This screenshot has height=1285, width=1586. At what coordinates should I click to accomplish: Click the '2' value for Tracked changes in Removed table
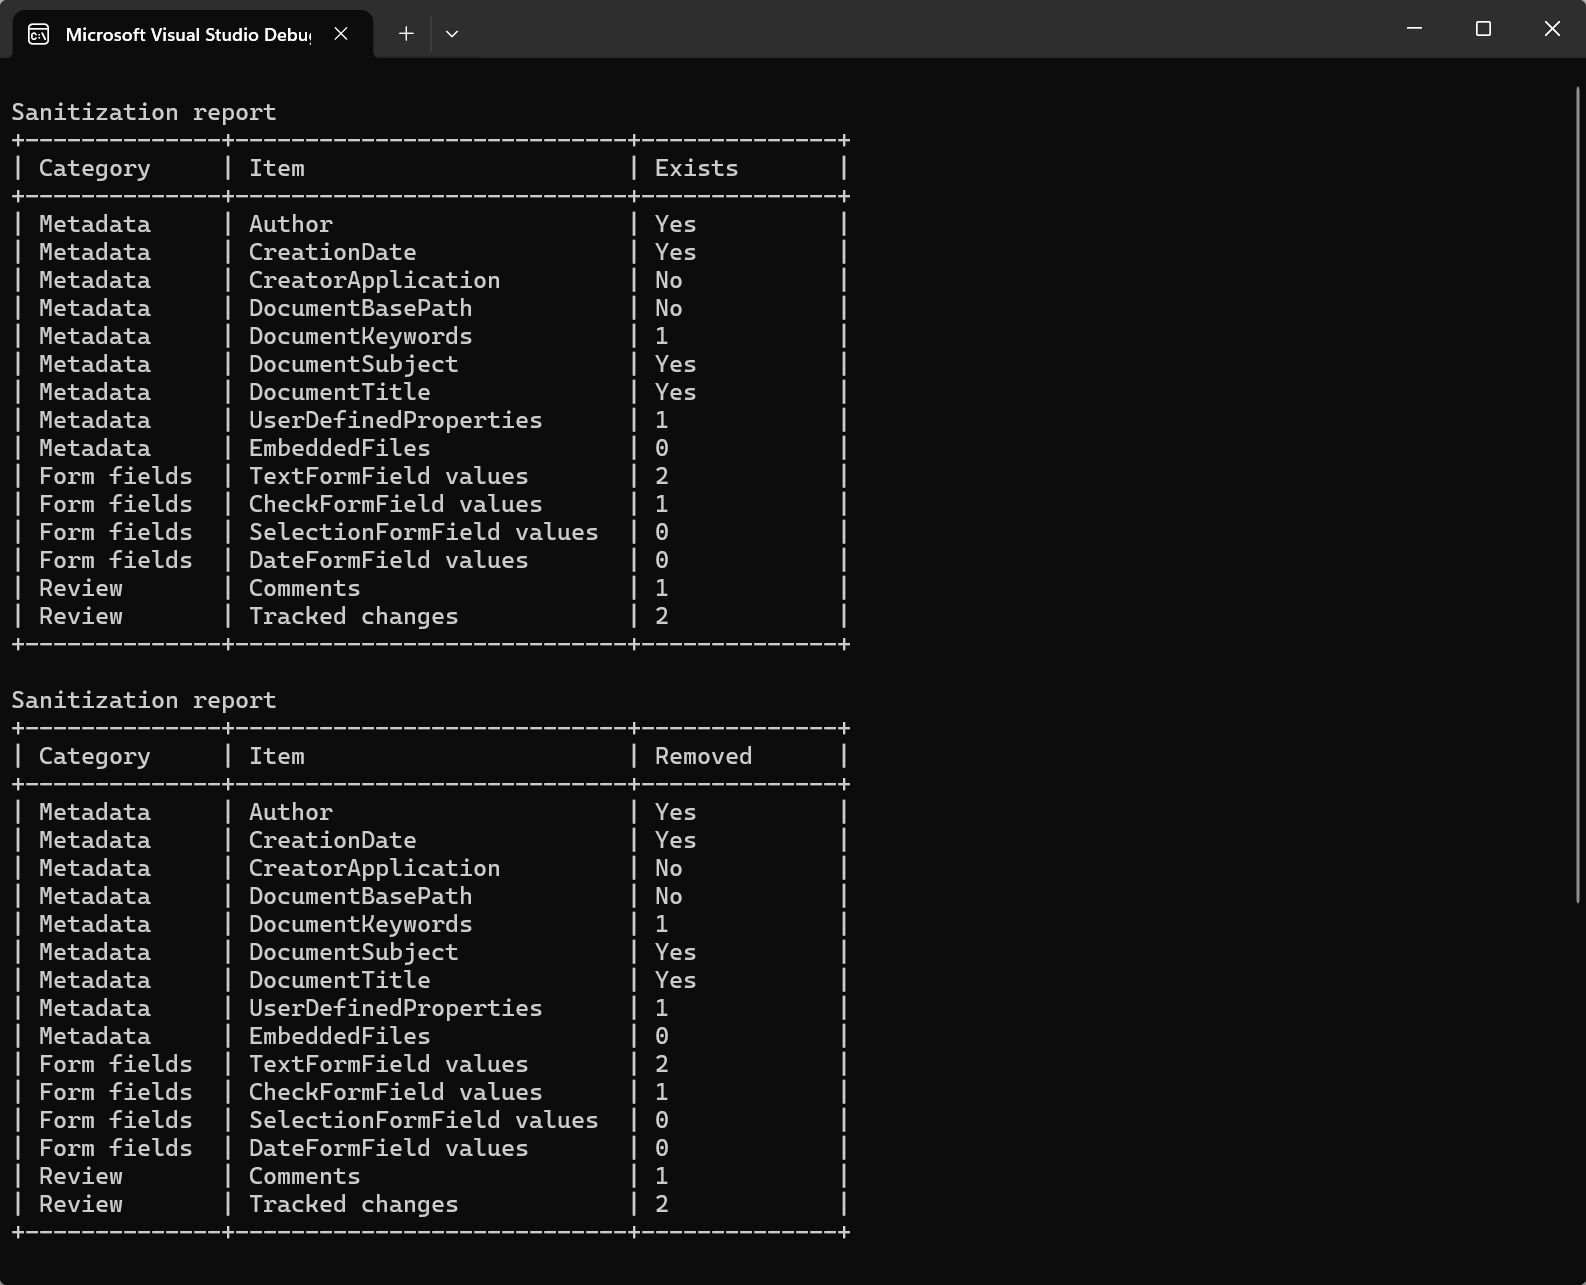point(662,1204)
